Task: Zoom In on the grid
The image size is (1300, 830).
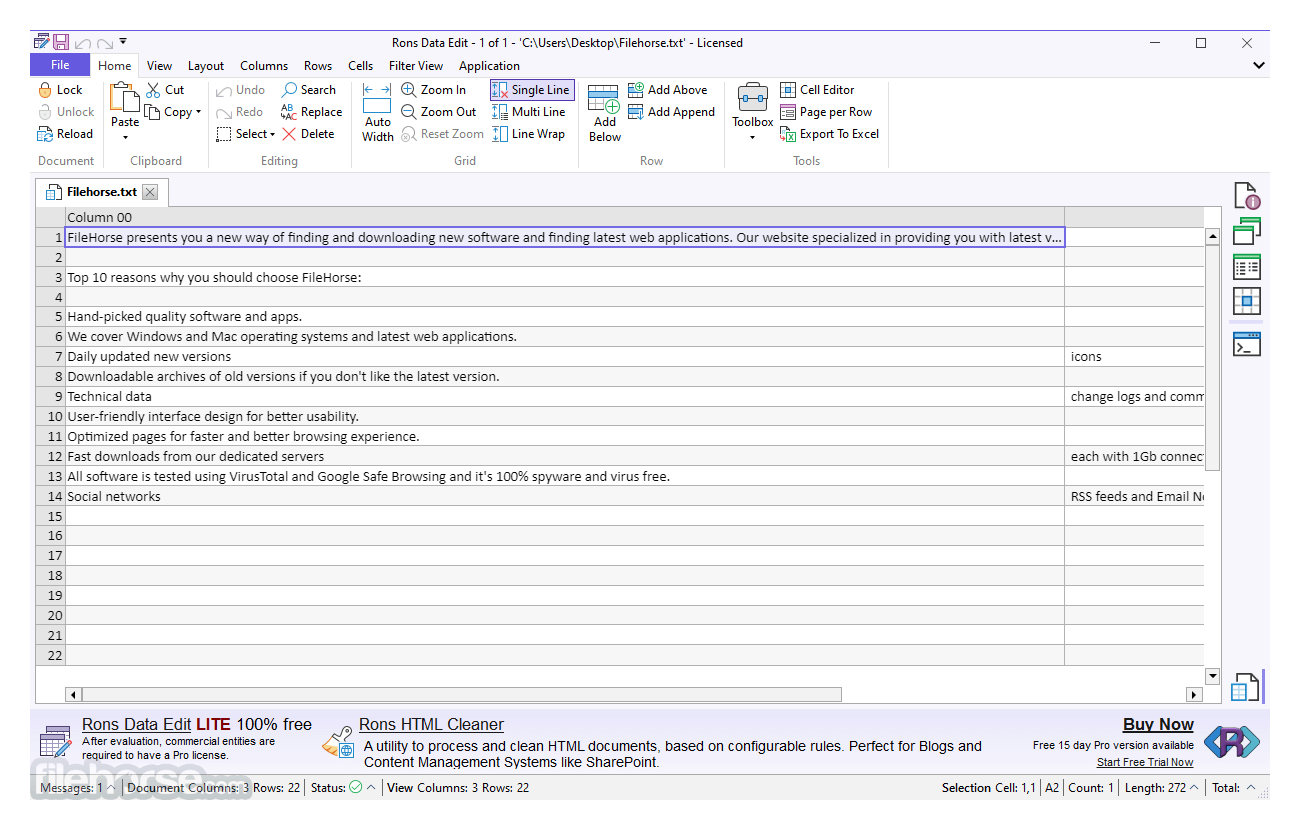Action: click(x=433, y=90)
